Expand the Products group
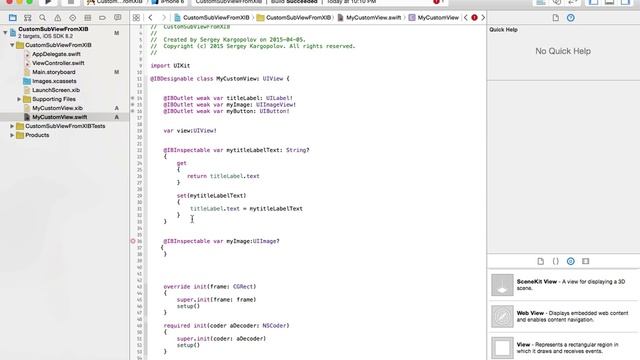Screen dimensions: 640x360 pos(12,135)
